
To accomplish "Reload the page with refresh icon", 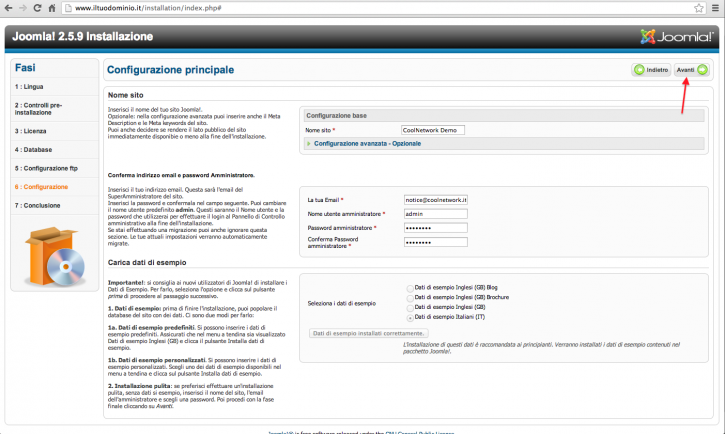I will [37, 8].
